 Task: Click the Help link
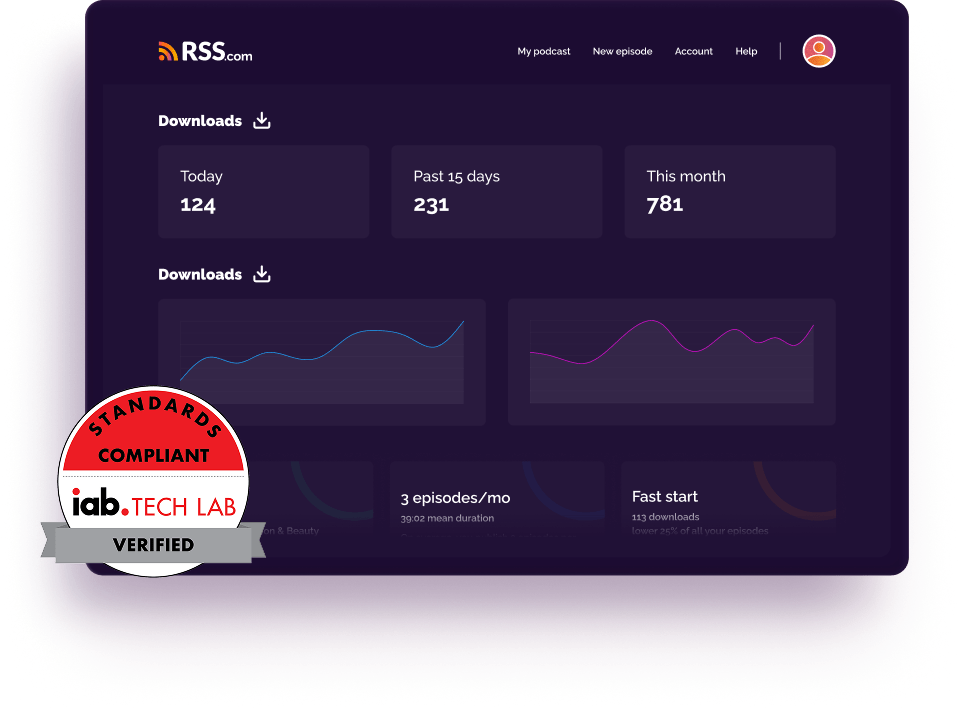[x=746, y=51]
